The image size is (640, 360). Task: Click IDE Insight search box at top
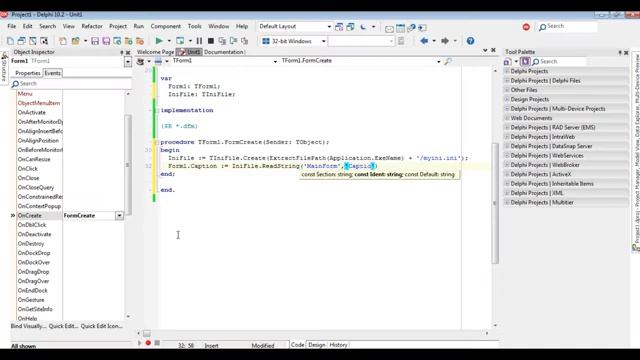point(567,27)
